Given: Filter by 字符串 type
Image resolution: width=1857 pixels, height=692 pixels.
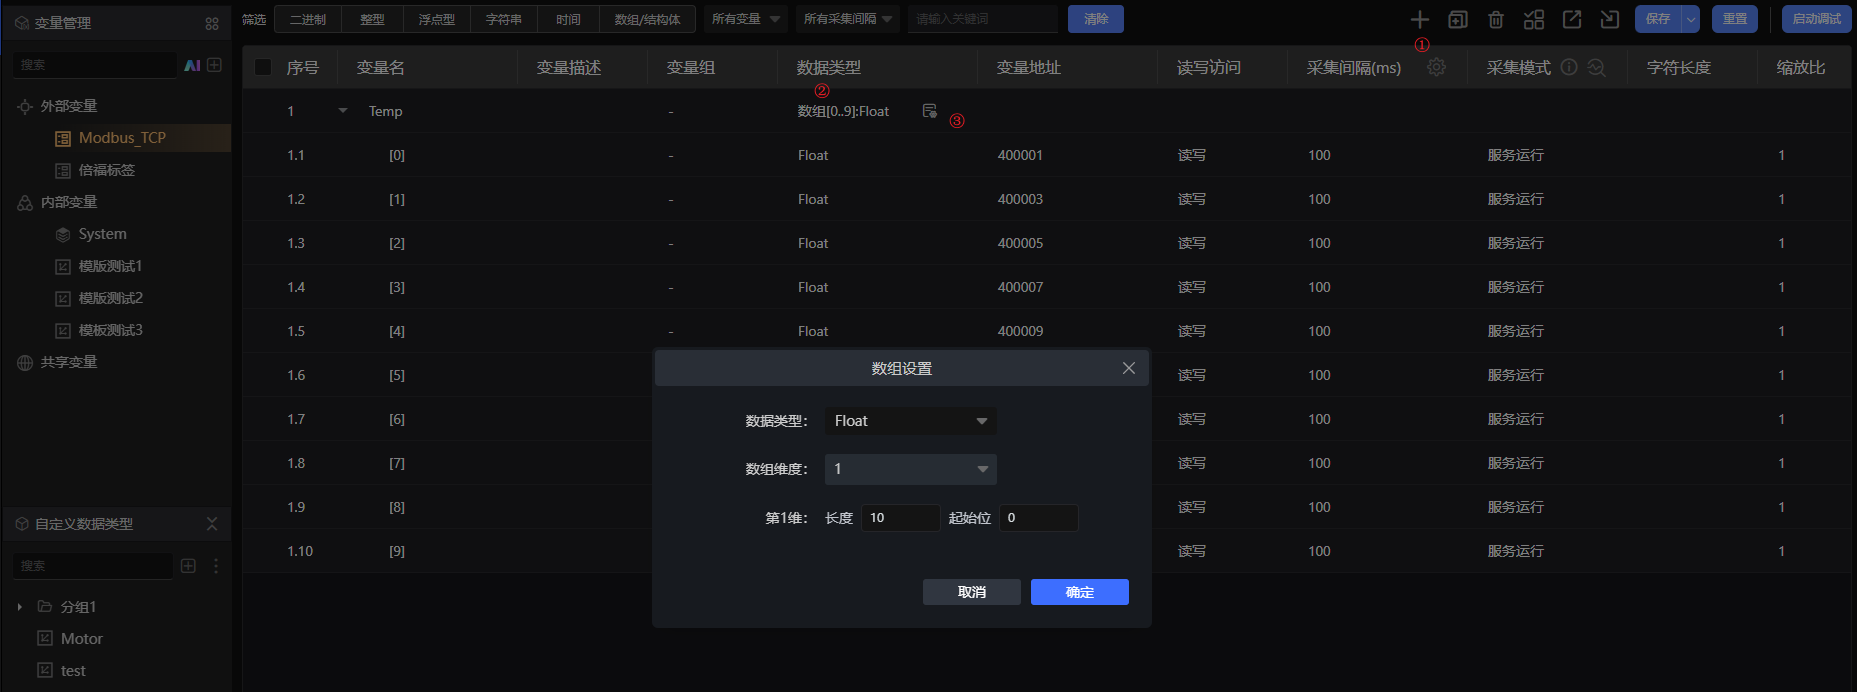Looking at the screenshot, I should click(503, 19).
